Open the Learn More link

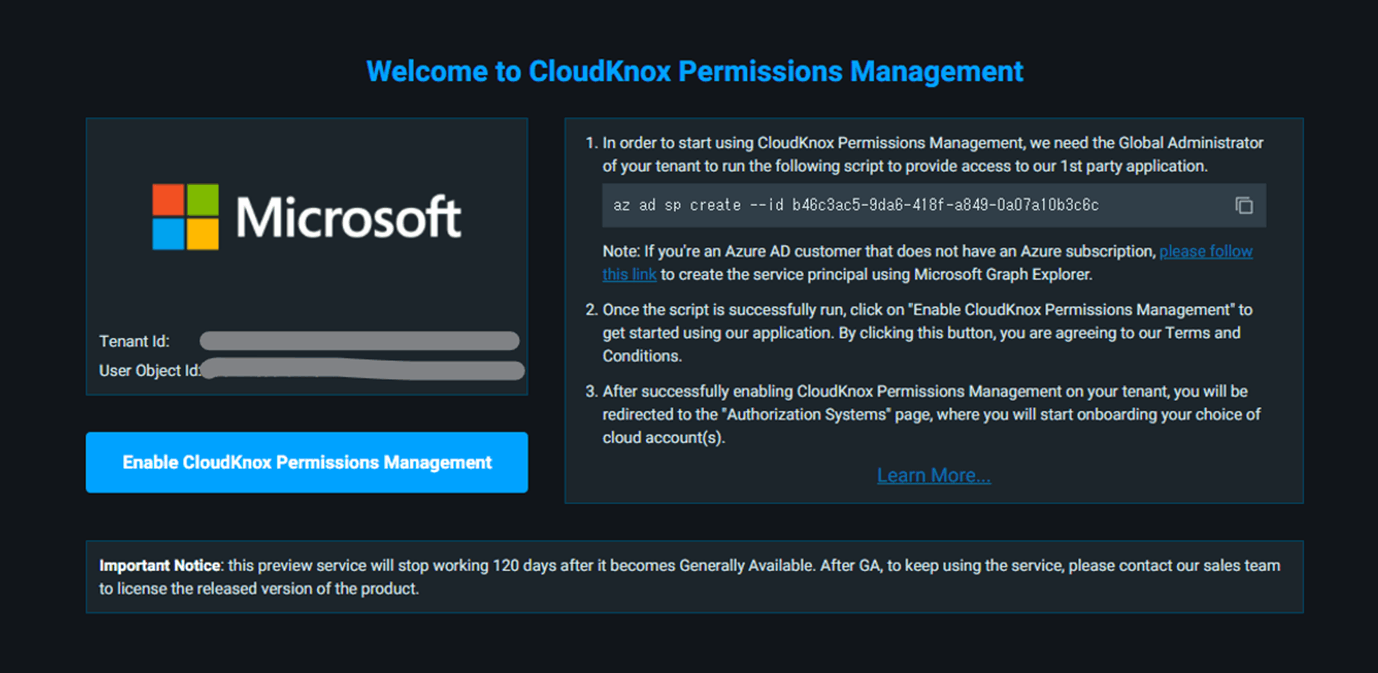[934, 475]
